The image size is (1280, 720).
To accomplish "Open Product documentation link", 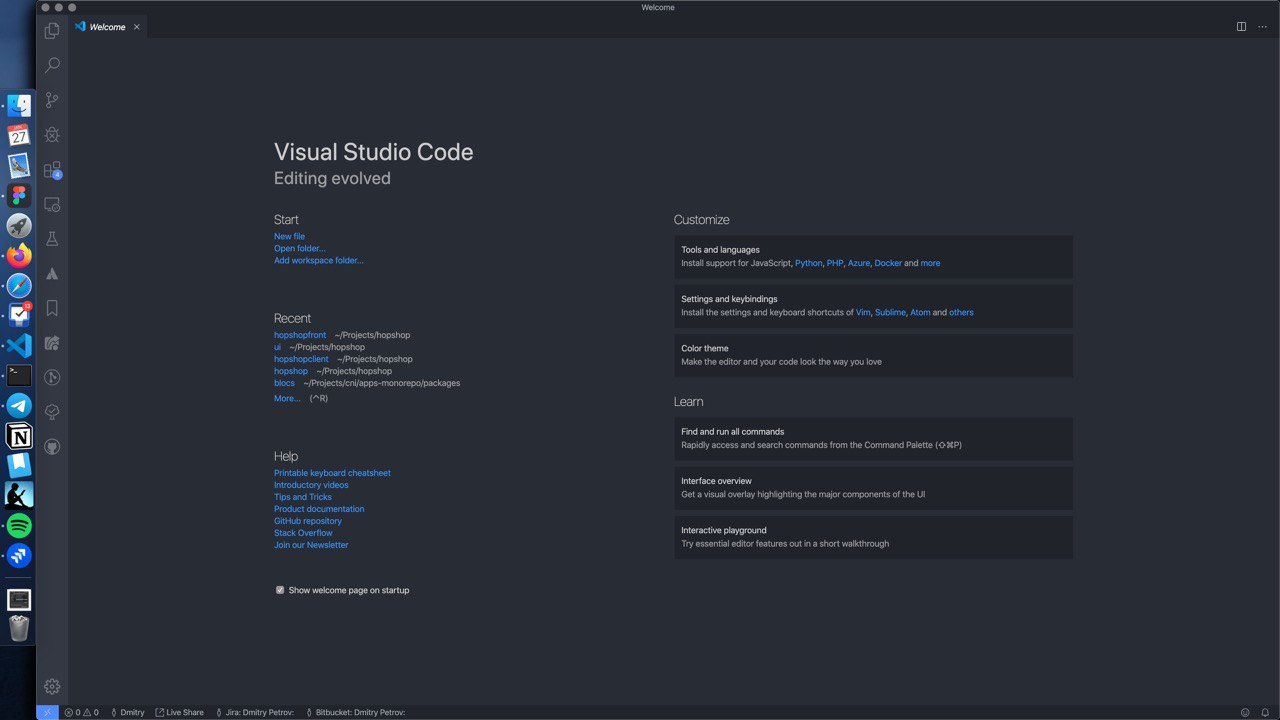I will 319,509.
